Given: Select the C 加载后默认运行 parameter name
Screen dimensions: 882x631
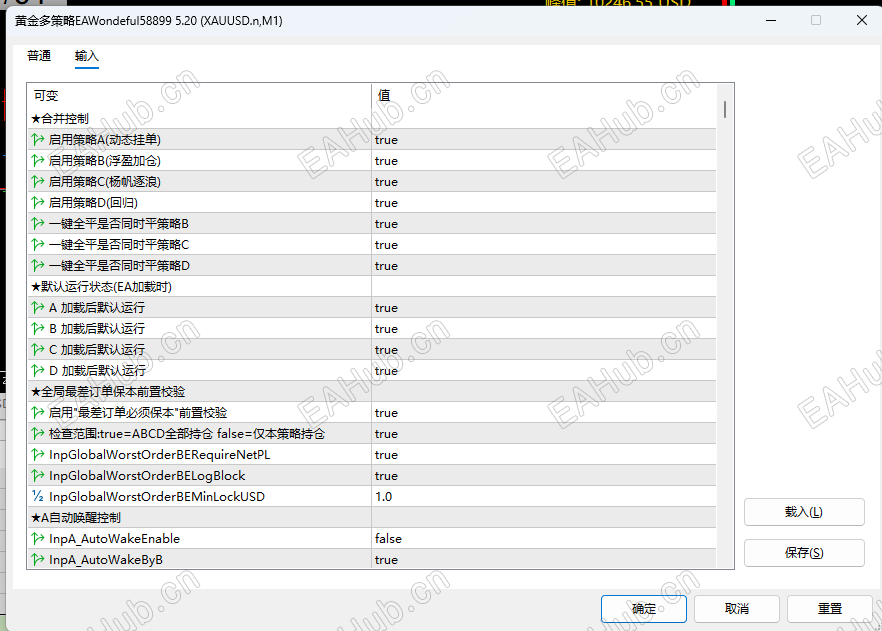Looking at the screenshot, I should (x=97, y=350).
